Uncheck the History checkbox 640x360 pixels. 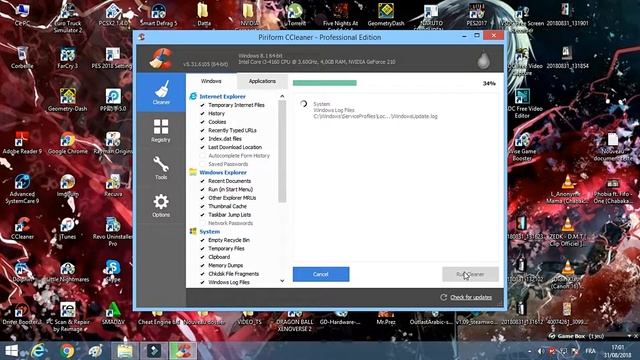(x=202, y=113)
